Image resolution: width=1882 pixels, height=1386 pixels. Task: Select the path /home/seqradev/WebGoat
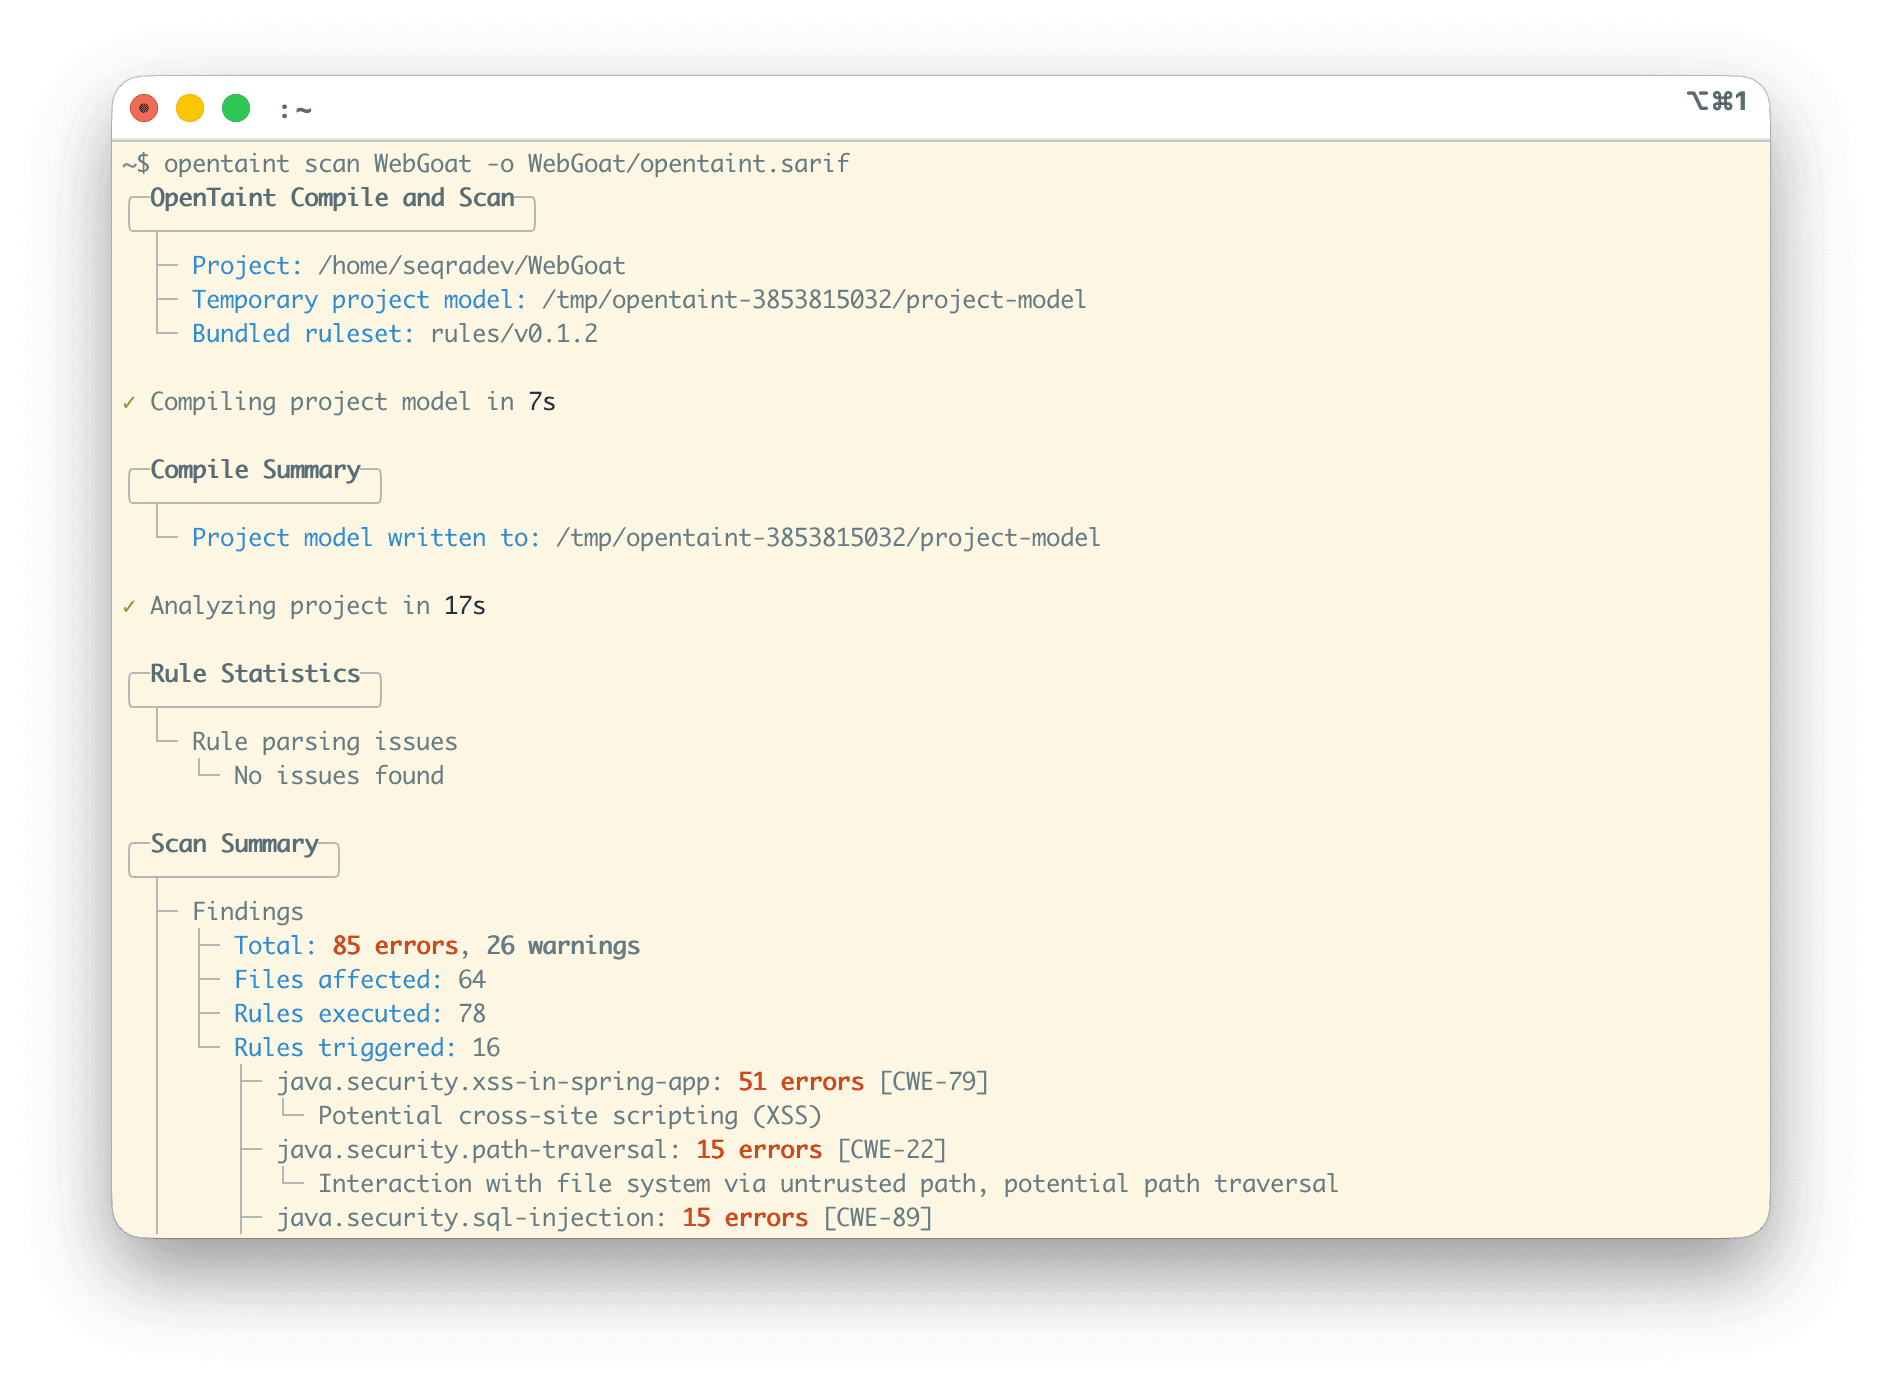tap(472, 266)
